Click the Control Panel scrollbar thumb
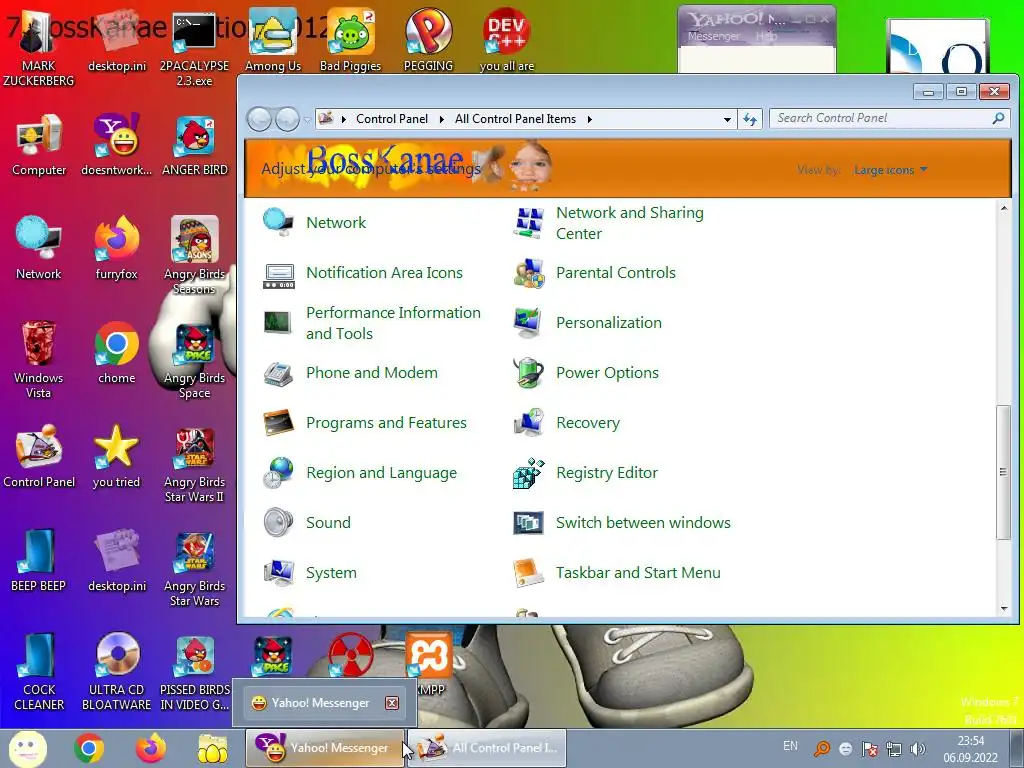 coord(1004,472)
